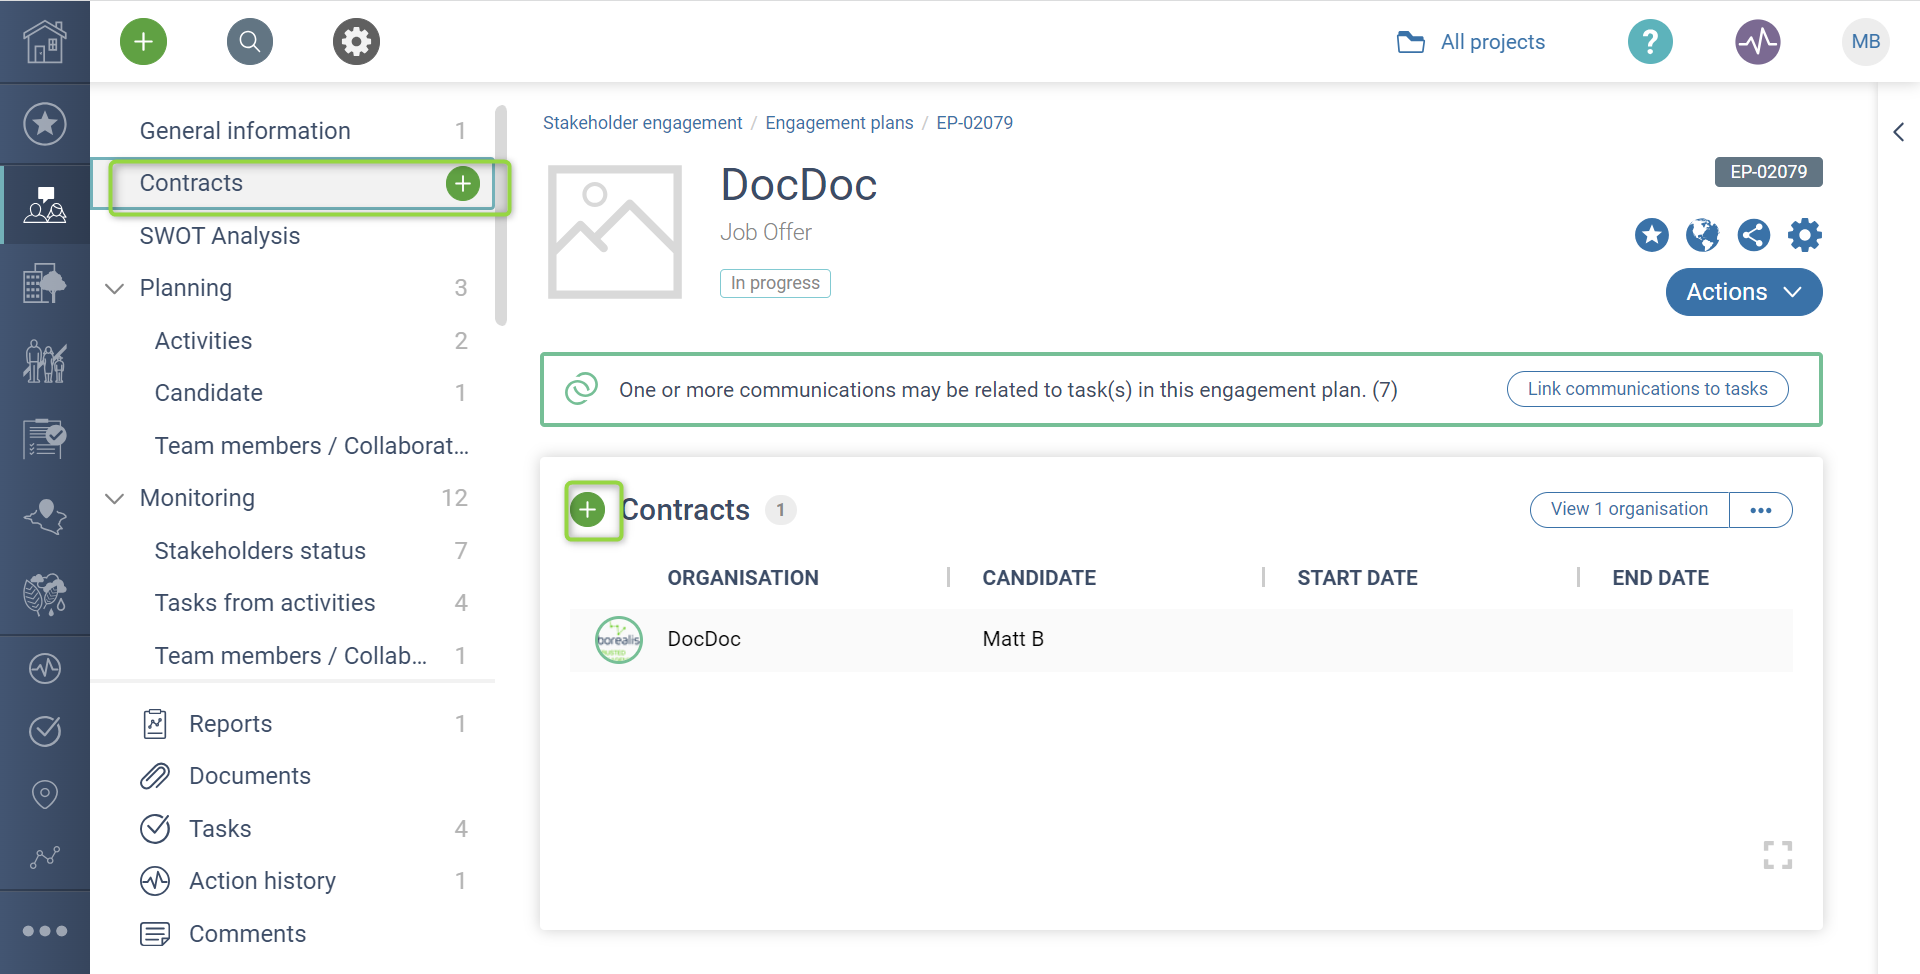
Task: Collapse the Monitoring section
Action: pyautogui.click(x=115, y=499)
